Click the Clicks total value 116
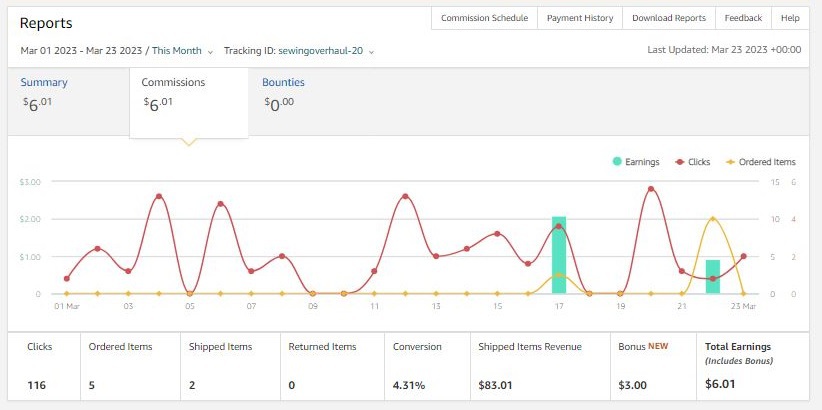Screen dimensions: 822x410 (37, 385)
